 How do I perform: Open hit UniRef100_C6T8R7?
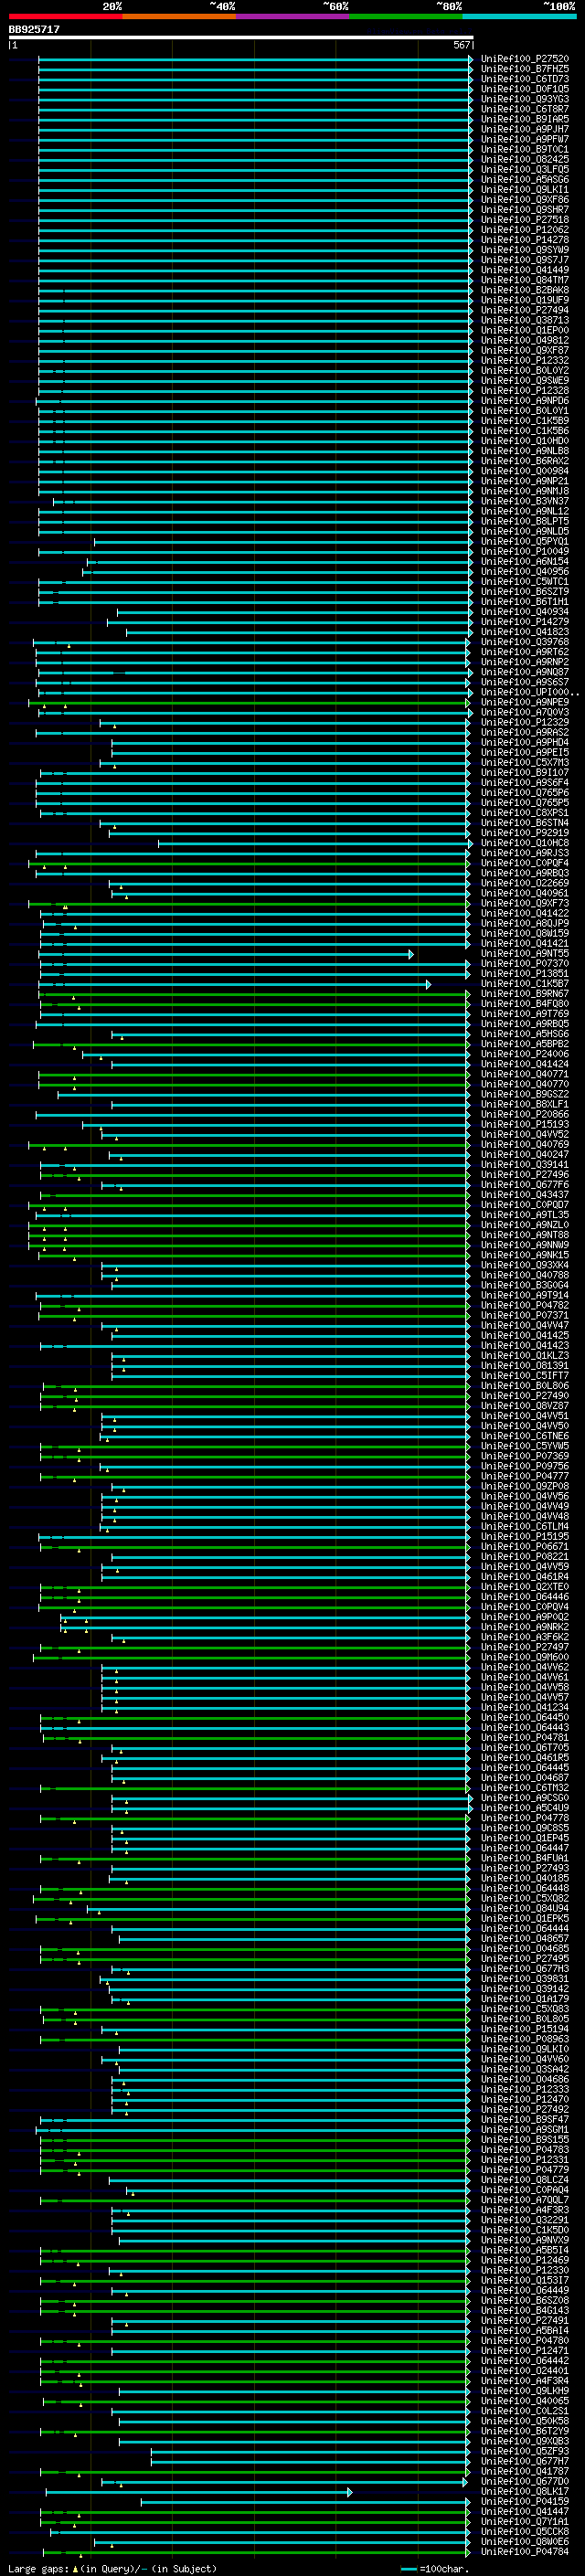525,109
